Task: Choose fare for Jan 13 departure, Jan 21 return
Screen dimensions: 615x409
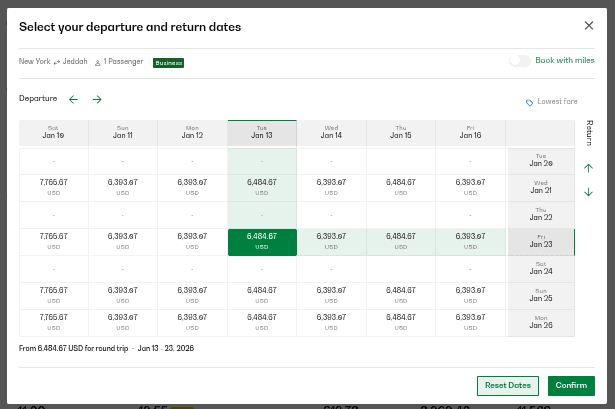Action: click(x=262, y=188)
